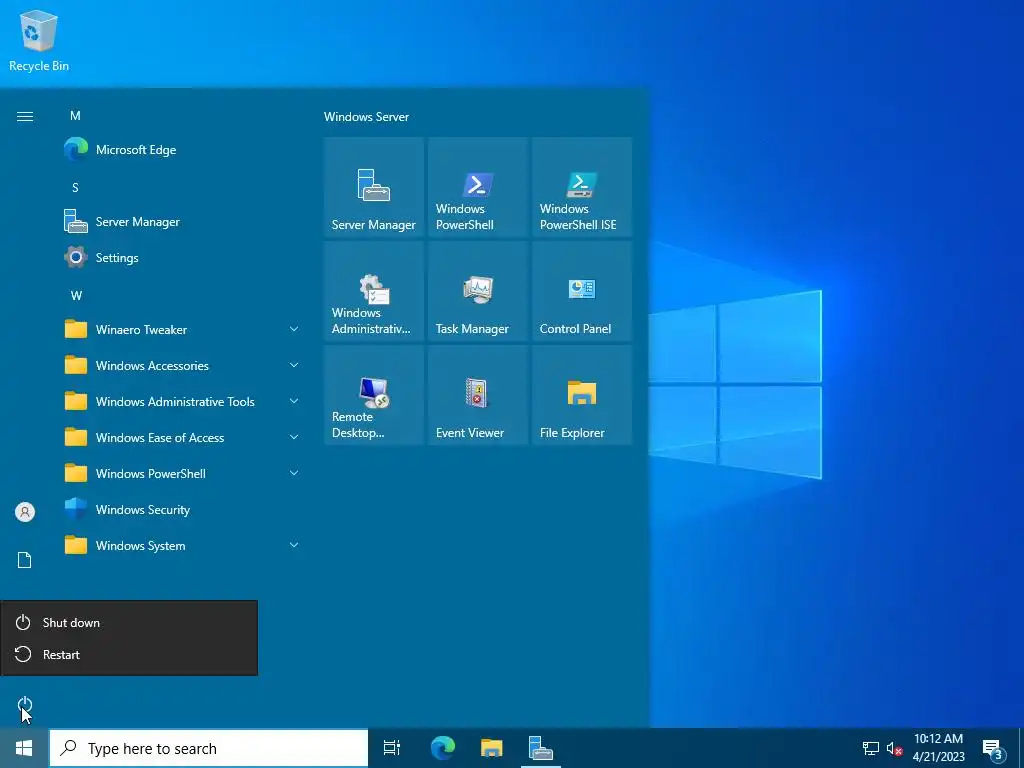Select Restart from the power menu
Viewport: 1024px width, 768px height.
(129, 654)
